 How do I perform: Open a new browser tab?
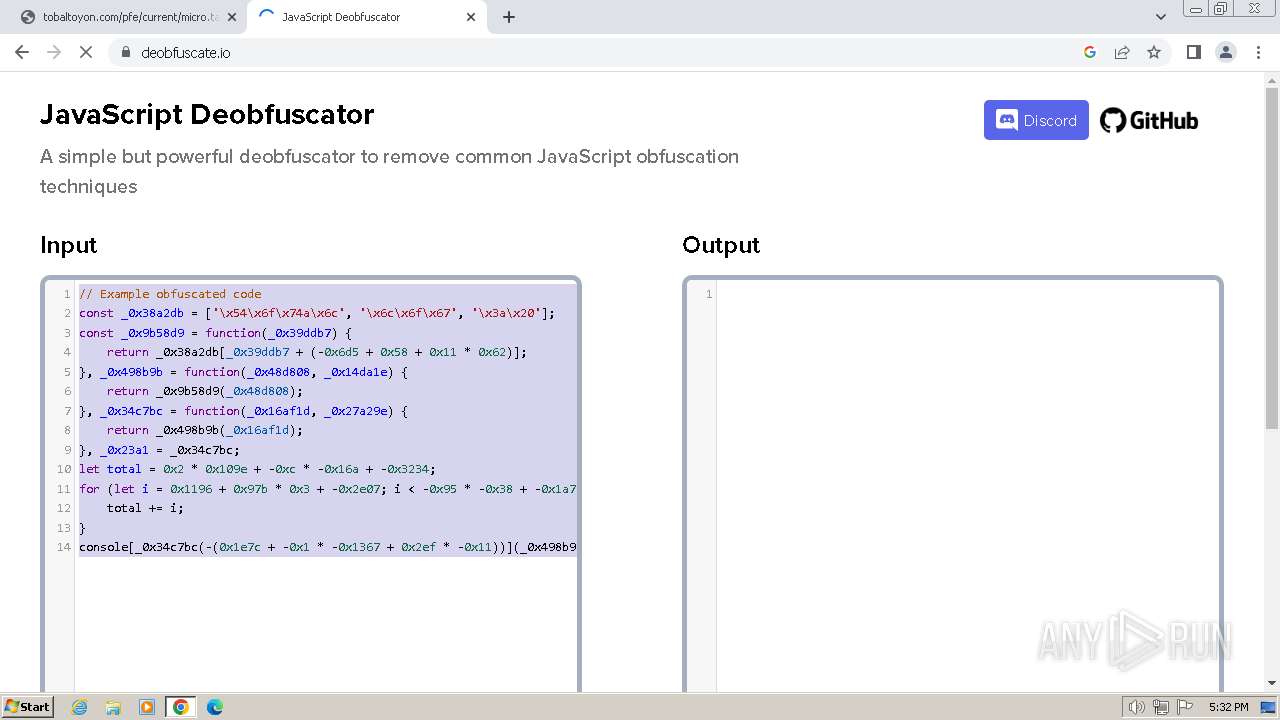coord(509,17)
